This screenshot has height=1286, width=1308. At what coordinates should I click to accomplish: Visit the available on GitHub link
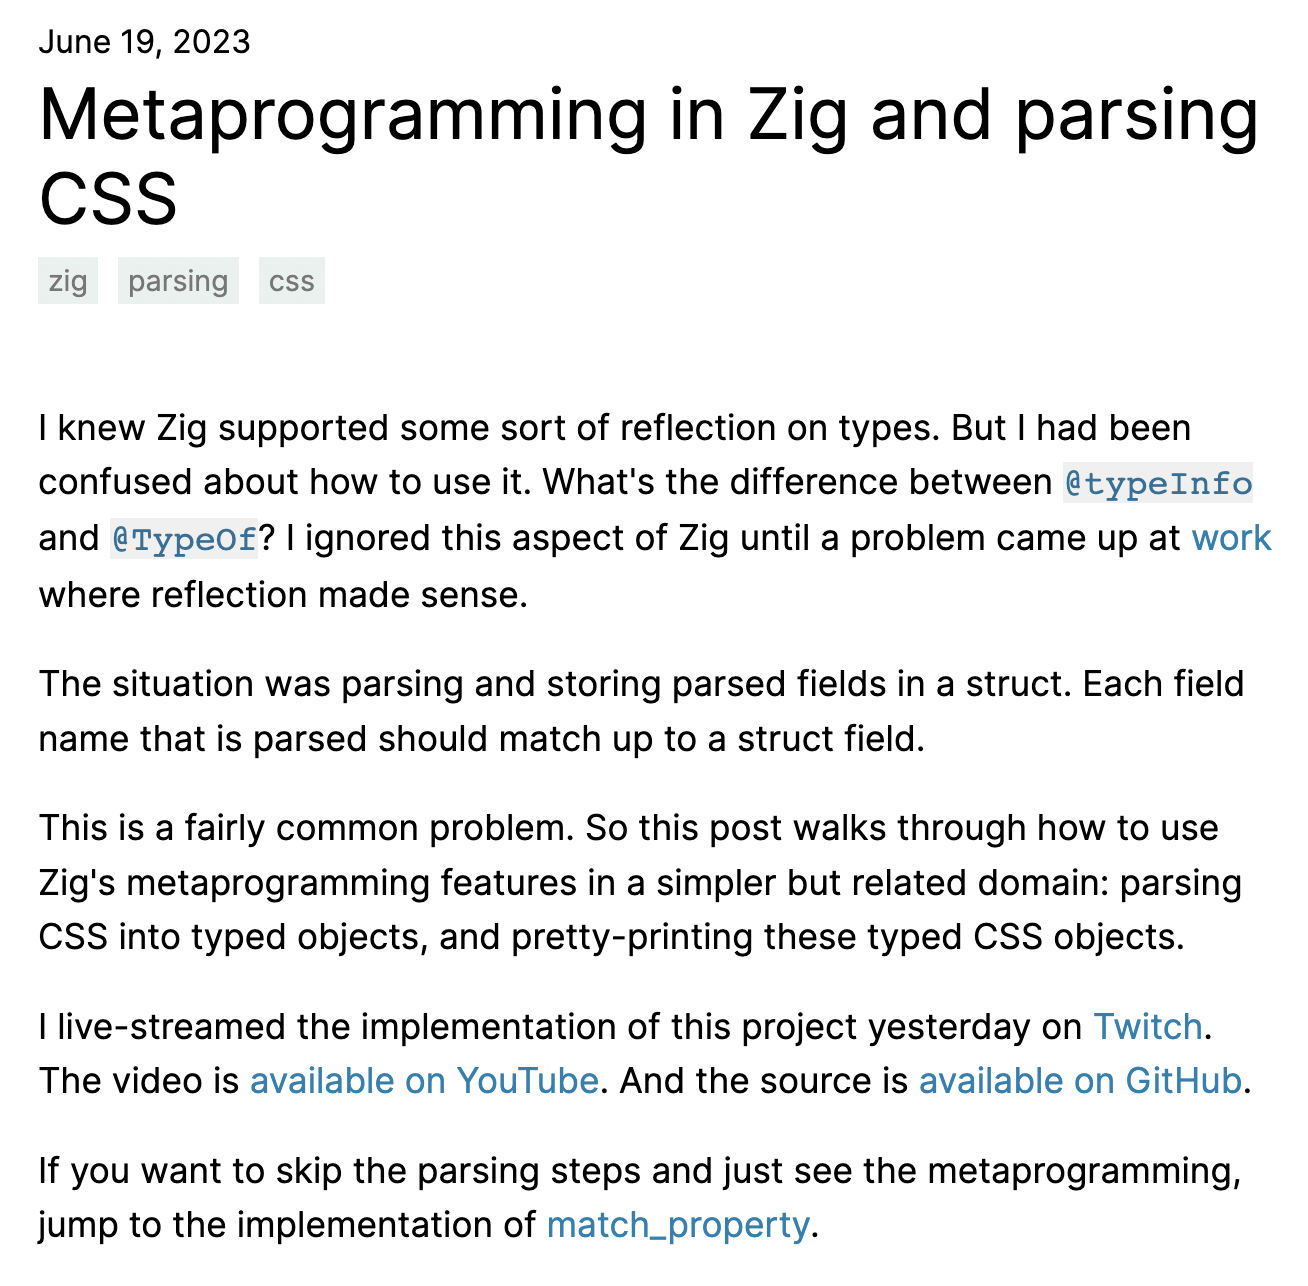pyautogui.click(x=1080, y=1081)
